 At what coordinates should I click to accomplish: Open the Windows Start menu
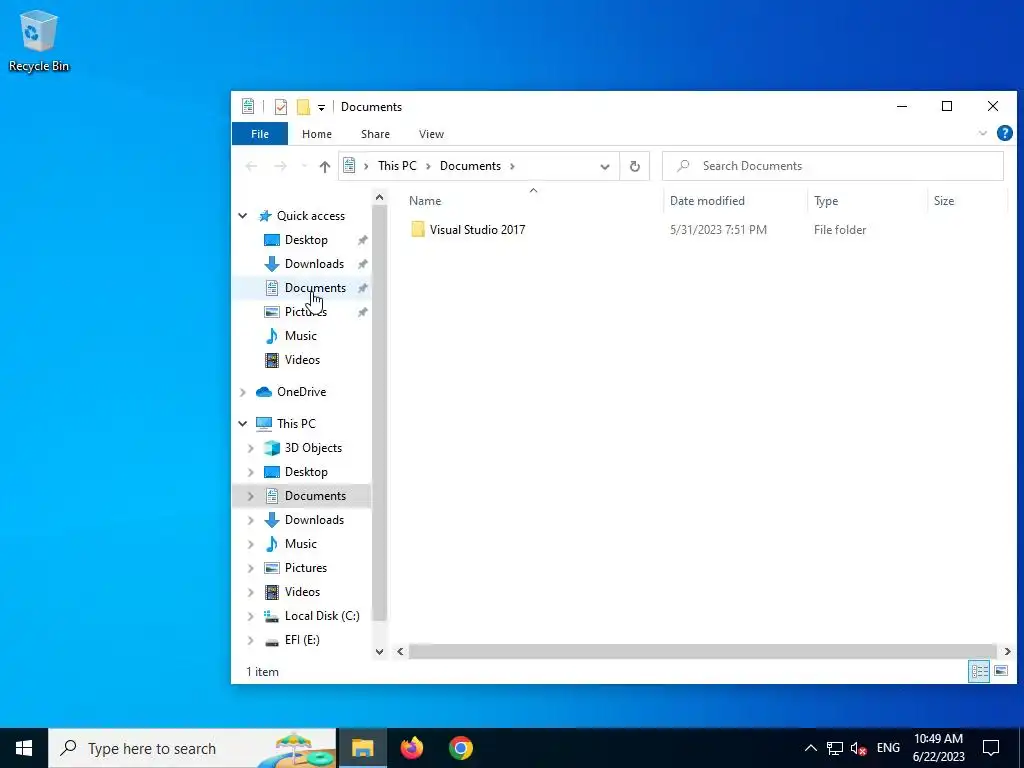click(24, 748)
